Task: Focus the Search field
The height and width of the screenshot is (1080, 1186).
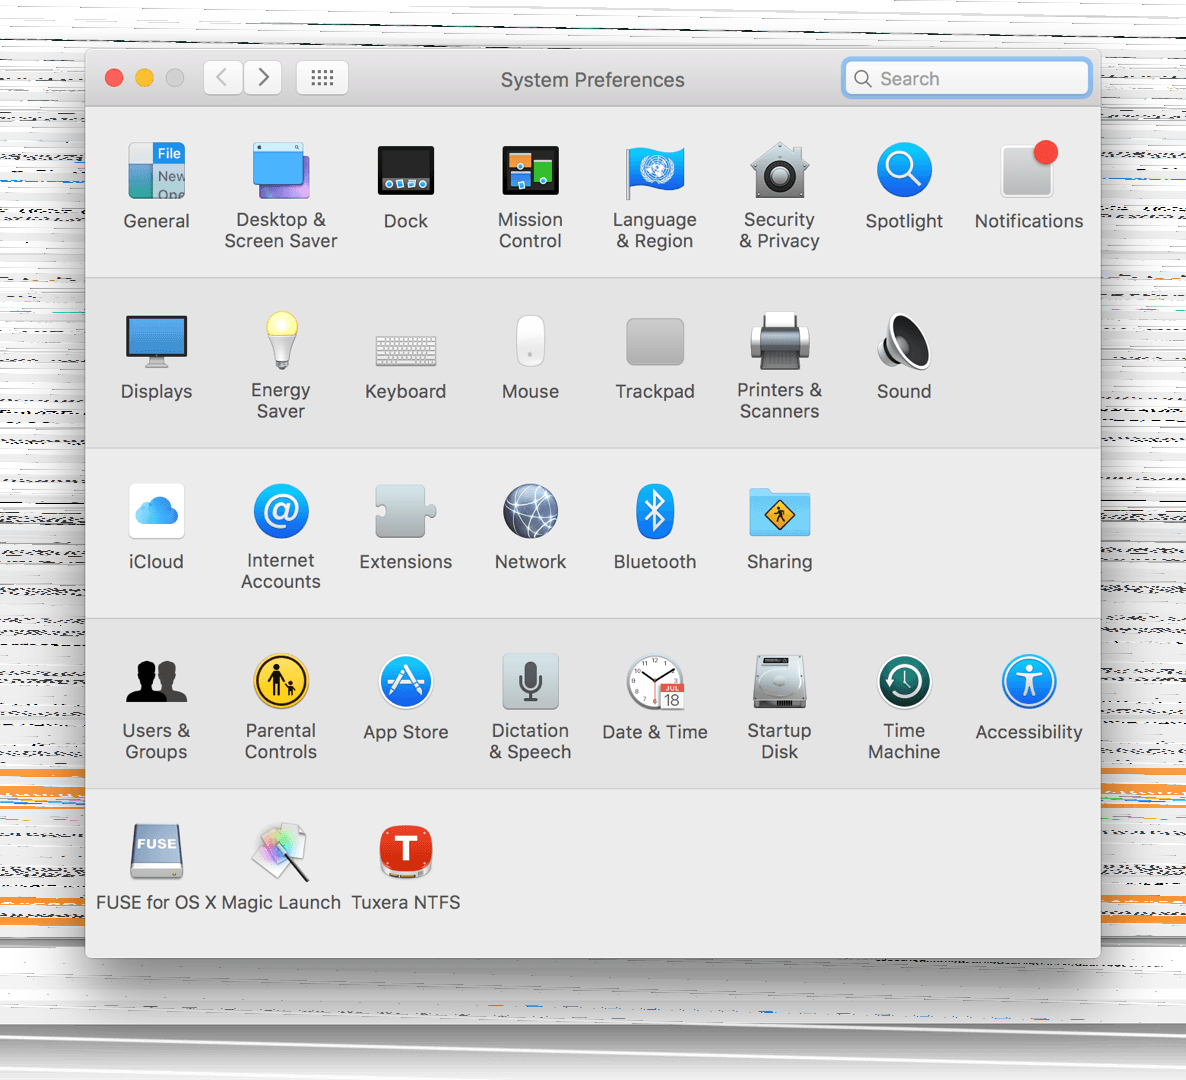Action: tap(967, 78)
